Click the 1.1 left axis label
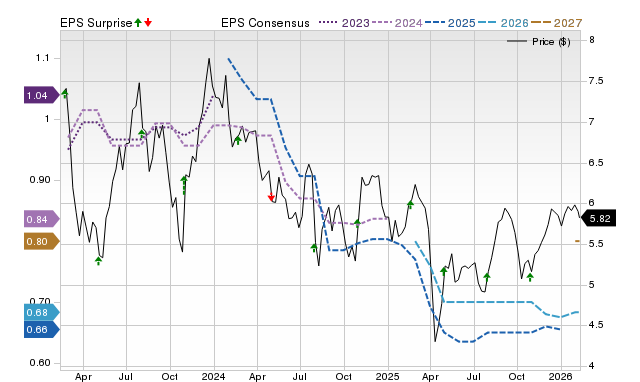 42,58
